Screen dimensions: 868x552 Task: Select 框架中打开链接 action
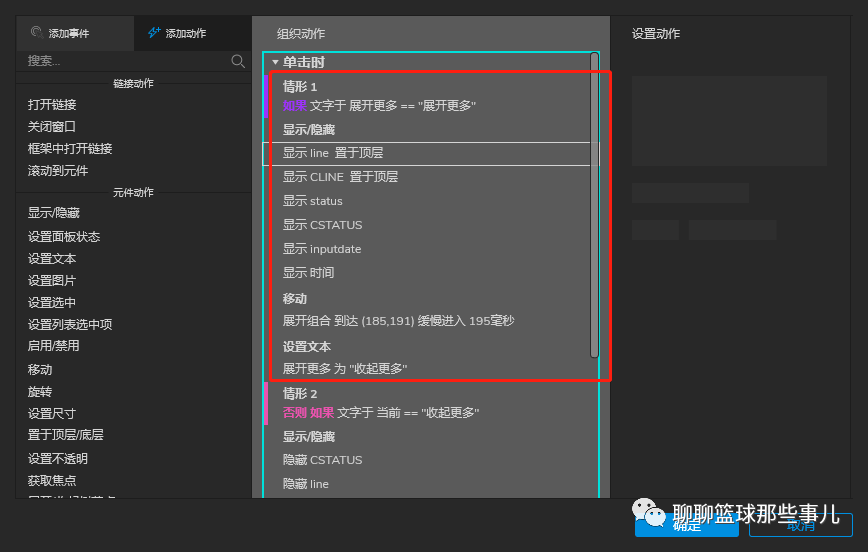70,148
